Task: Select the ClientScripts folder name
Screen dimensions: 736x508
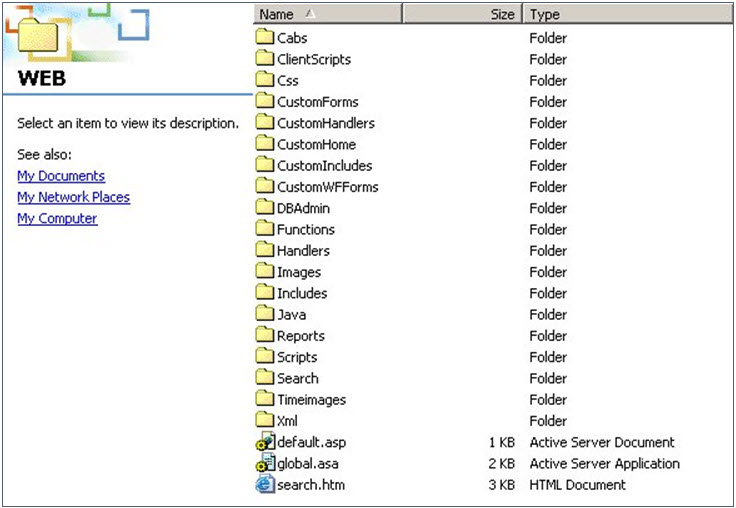Action: [314, 59]
